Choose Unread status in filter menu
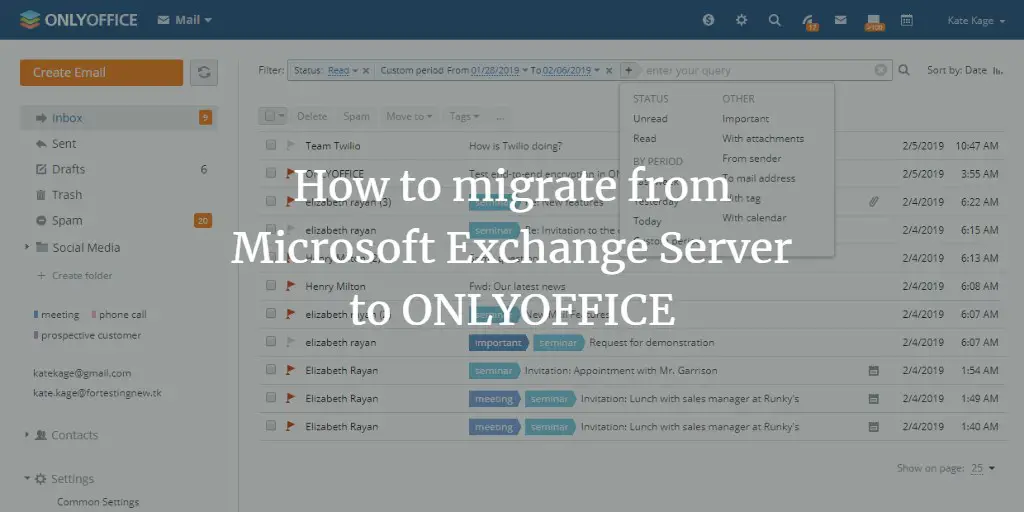Viewport: 1024px width, 512px height. [x=650, y=119]
